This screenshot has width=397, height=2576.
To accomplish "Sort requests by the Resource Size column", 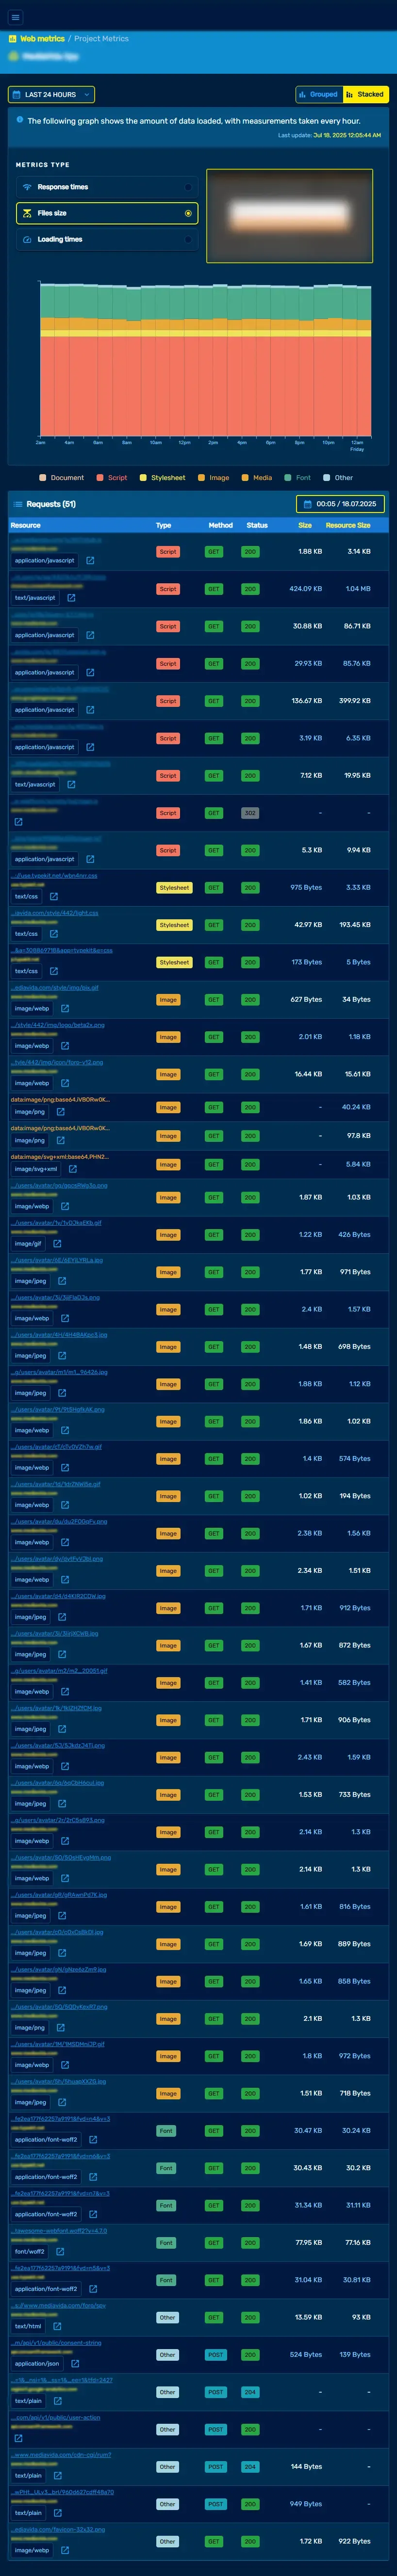I will [348, 525].
